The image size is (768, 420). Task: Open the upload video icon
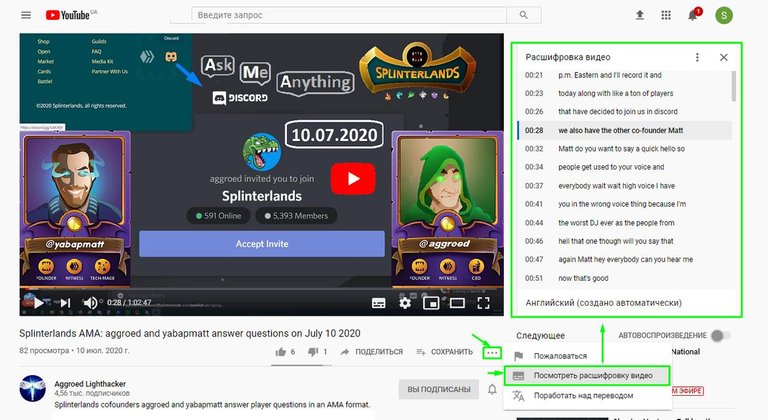point(640,15)
